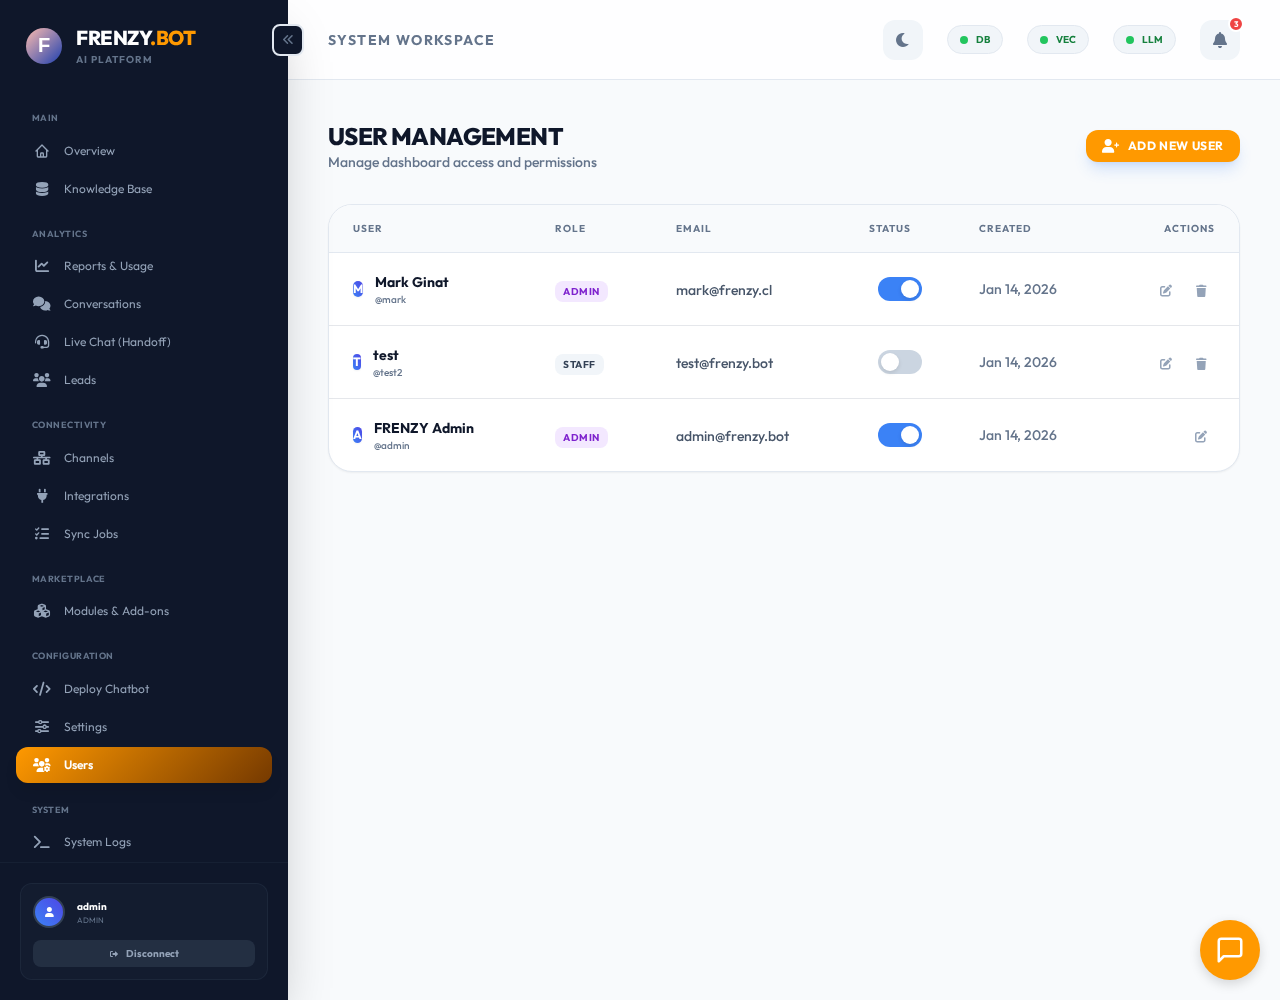The height and width of the screenshot is (1000, 1280).
Task: Click the admin avatar at sidebar bottom
Action: (x=49, y=912)
